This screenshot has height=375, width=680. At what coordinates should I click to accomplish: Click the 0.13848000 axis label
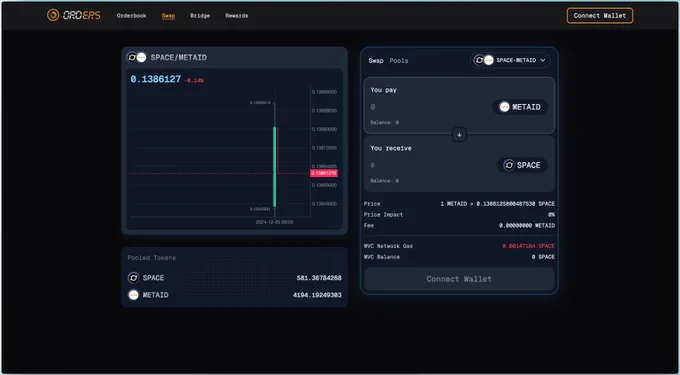pyautogui.click(x=324, y=204)
